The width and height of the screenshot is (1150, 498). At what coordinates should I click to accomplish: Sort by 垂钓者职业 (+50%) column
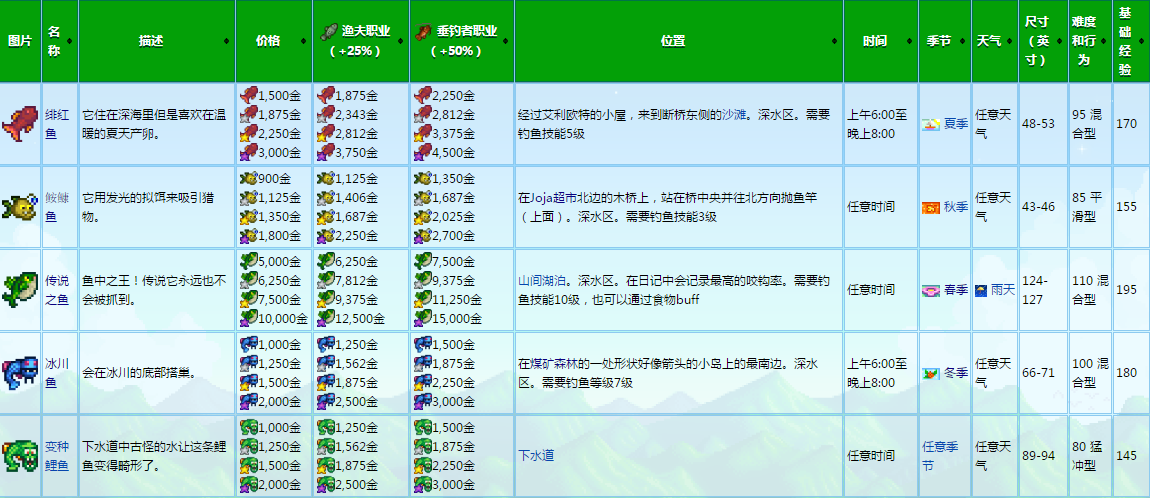(462, 41)
